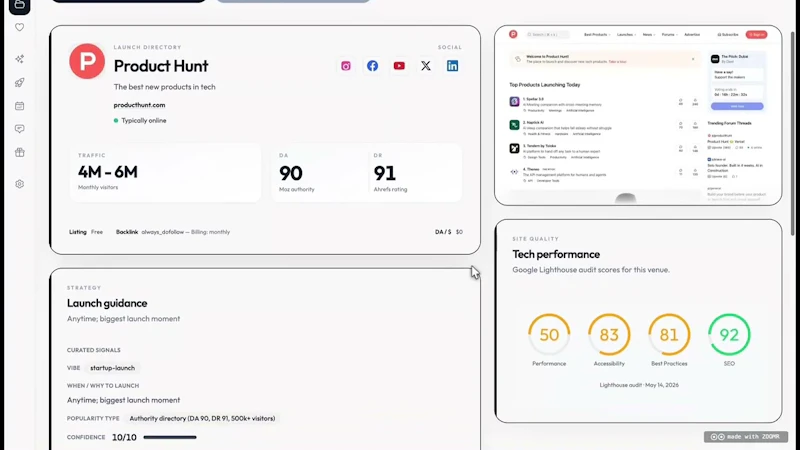Click the Performance 50 score gauge
The width and height of the screenshot is (800, 450).
(x=549, y=335)
